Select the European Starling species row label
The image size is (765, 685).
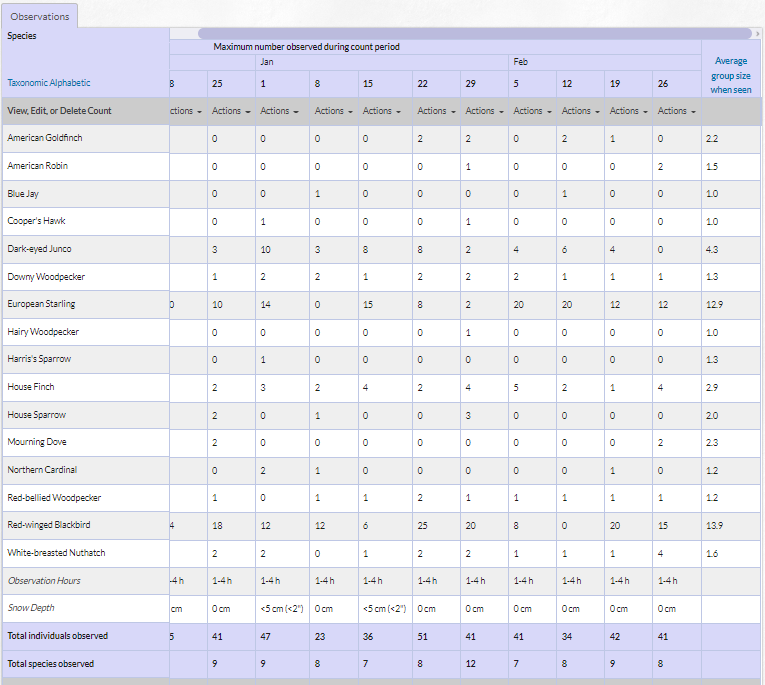[41, 304]
